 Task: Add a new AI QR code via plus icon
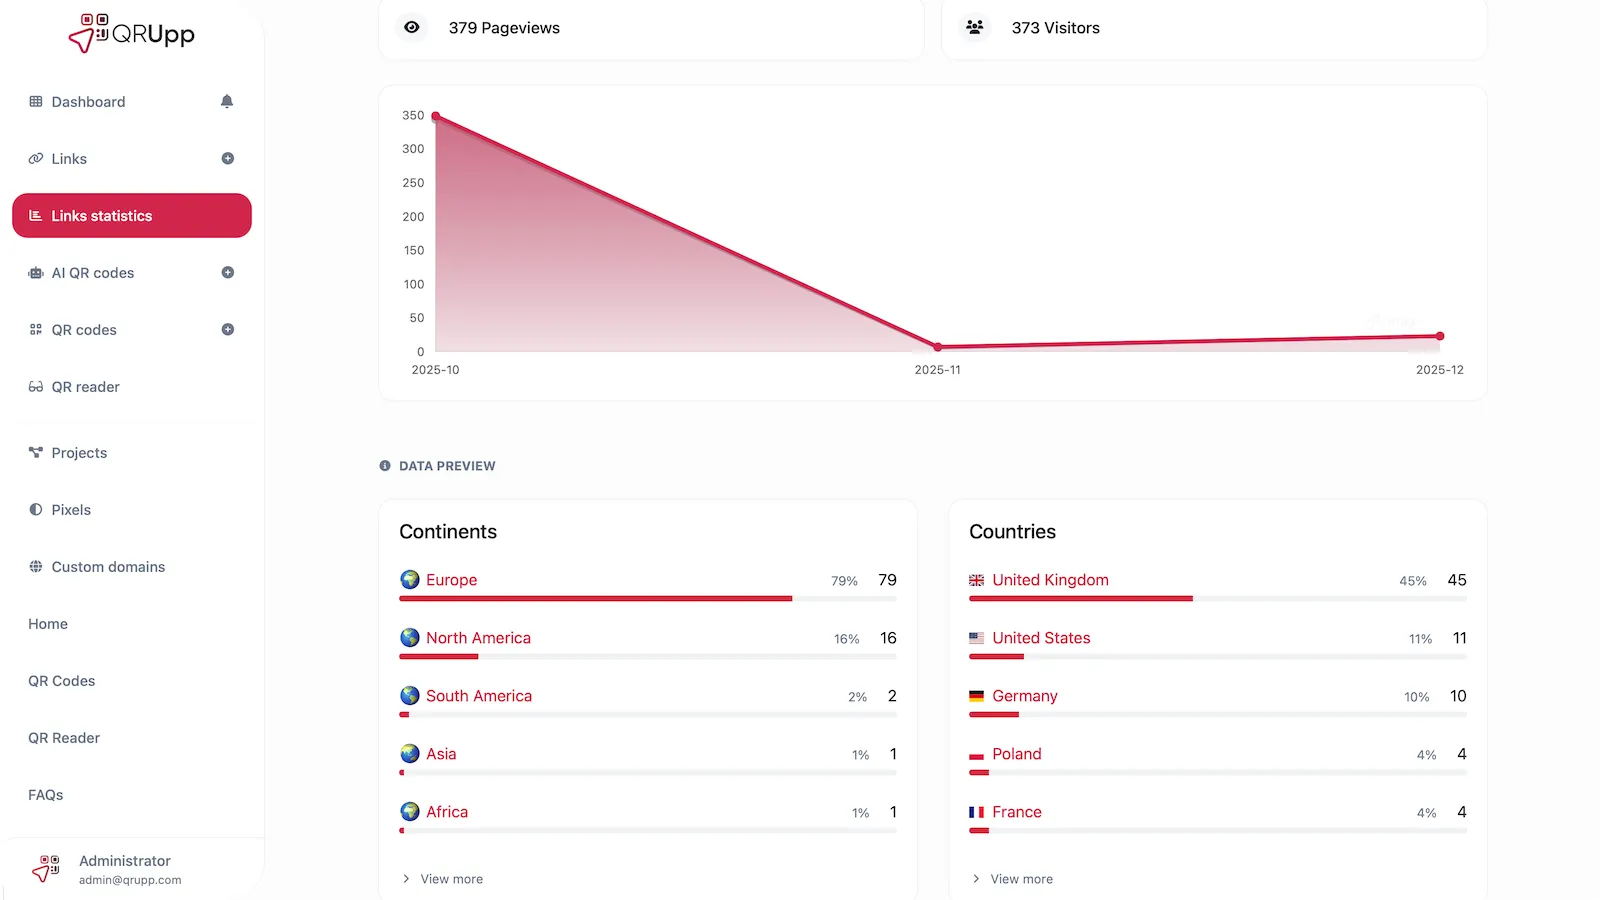pyautogui.click(x=228, y=272)
